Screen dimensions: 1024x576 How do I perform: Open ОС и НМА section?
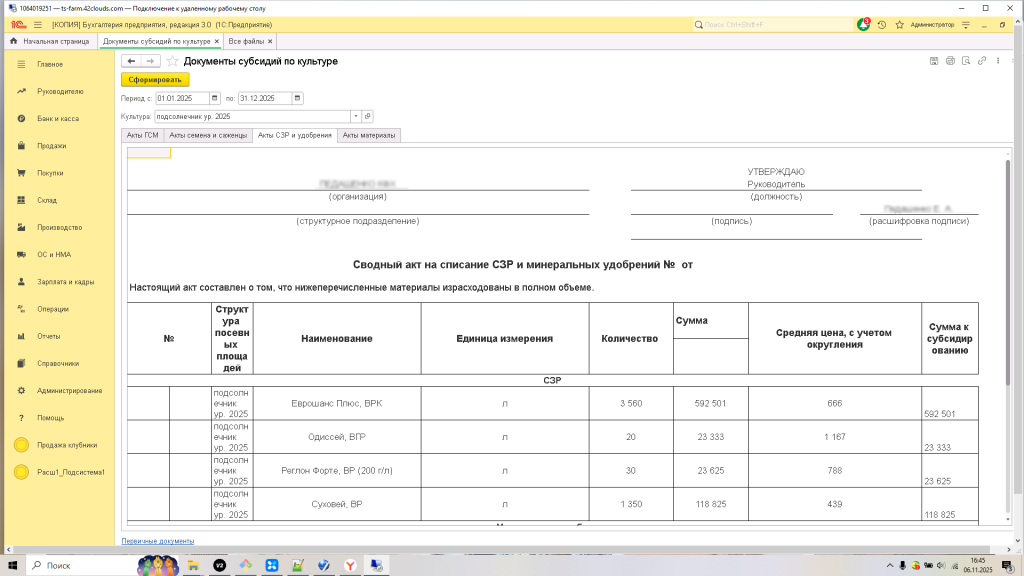[x=54, y=255]
